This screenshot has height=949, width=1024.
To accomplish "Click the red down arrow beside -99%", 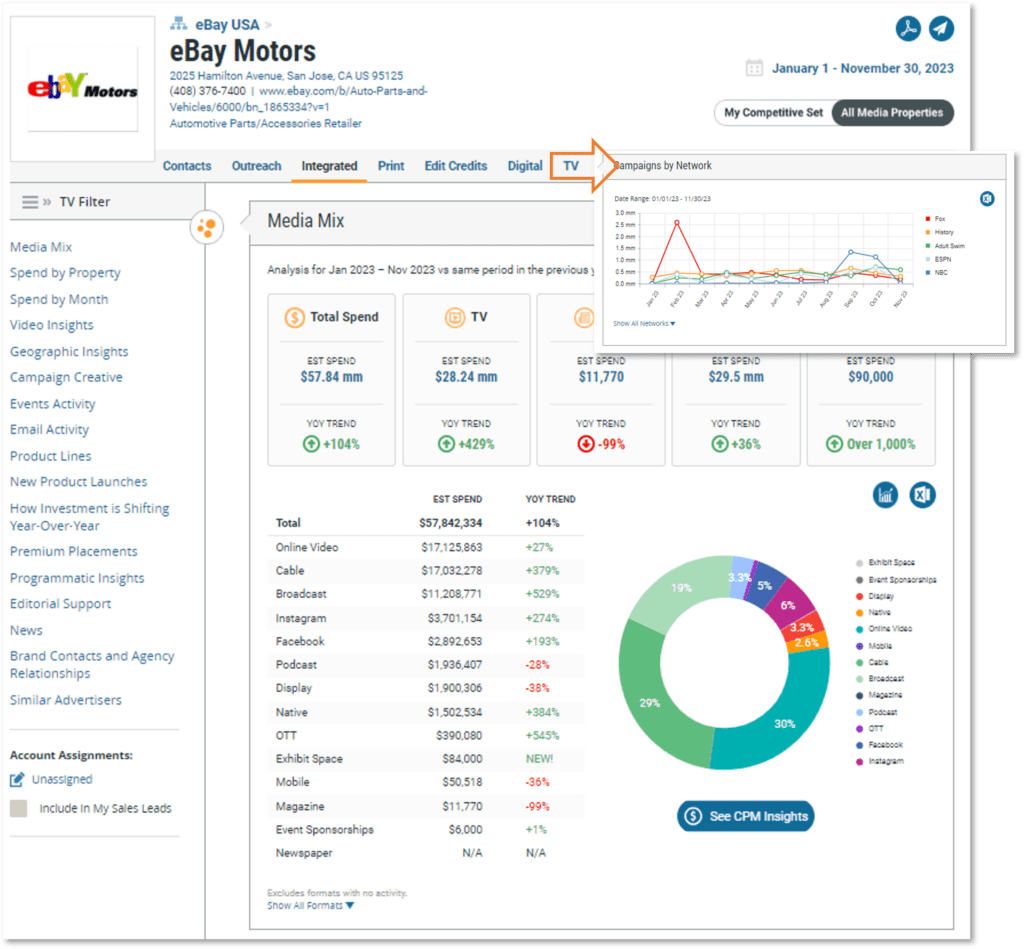I will tap(586, 444).
